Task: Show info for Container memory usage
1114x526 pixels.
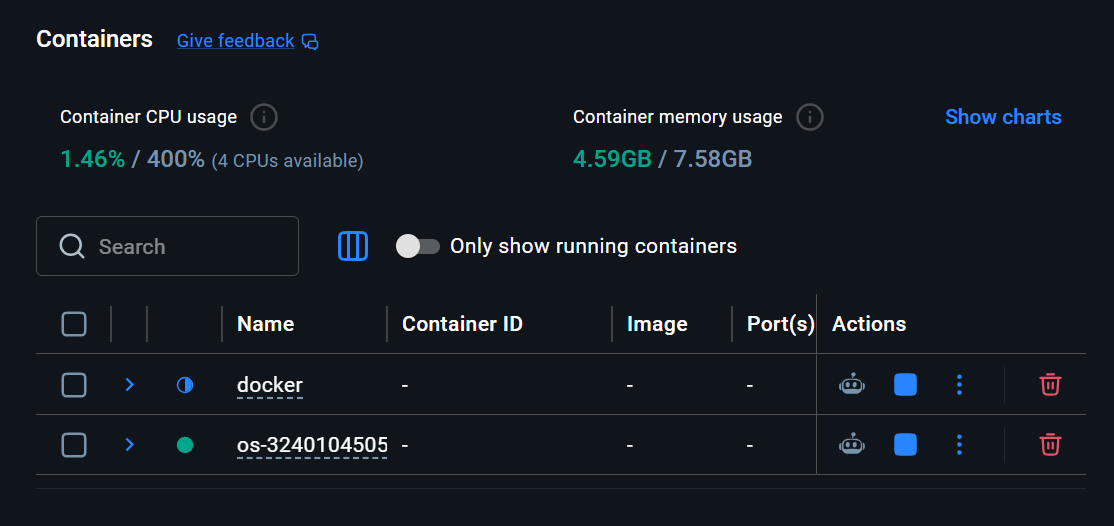Action: click(809, 117)
